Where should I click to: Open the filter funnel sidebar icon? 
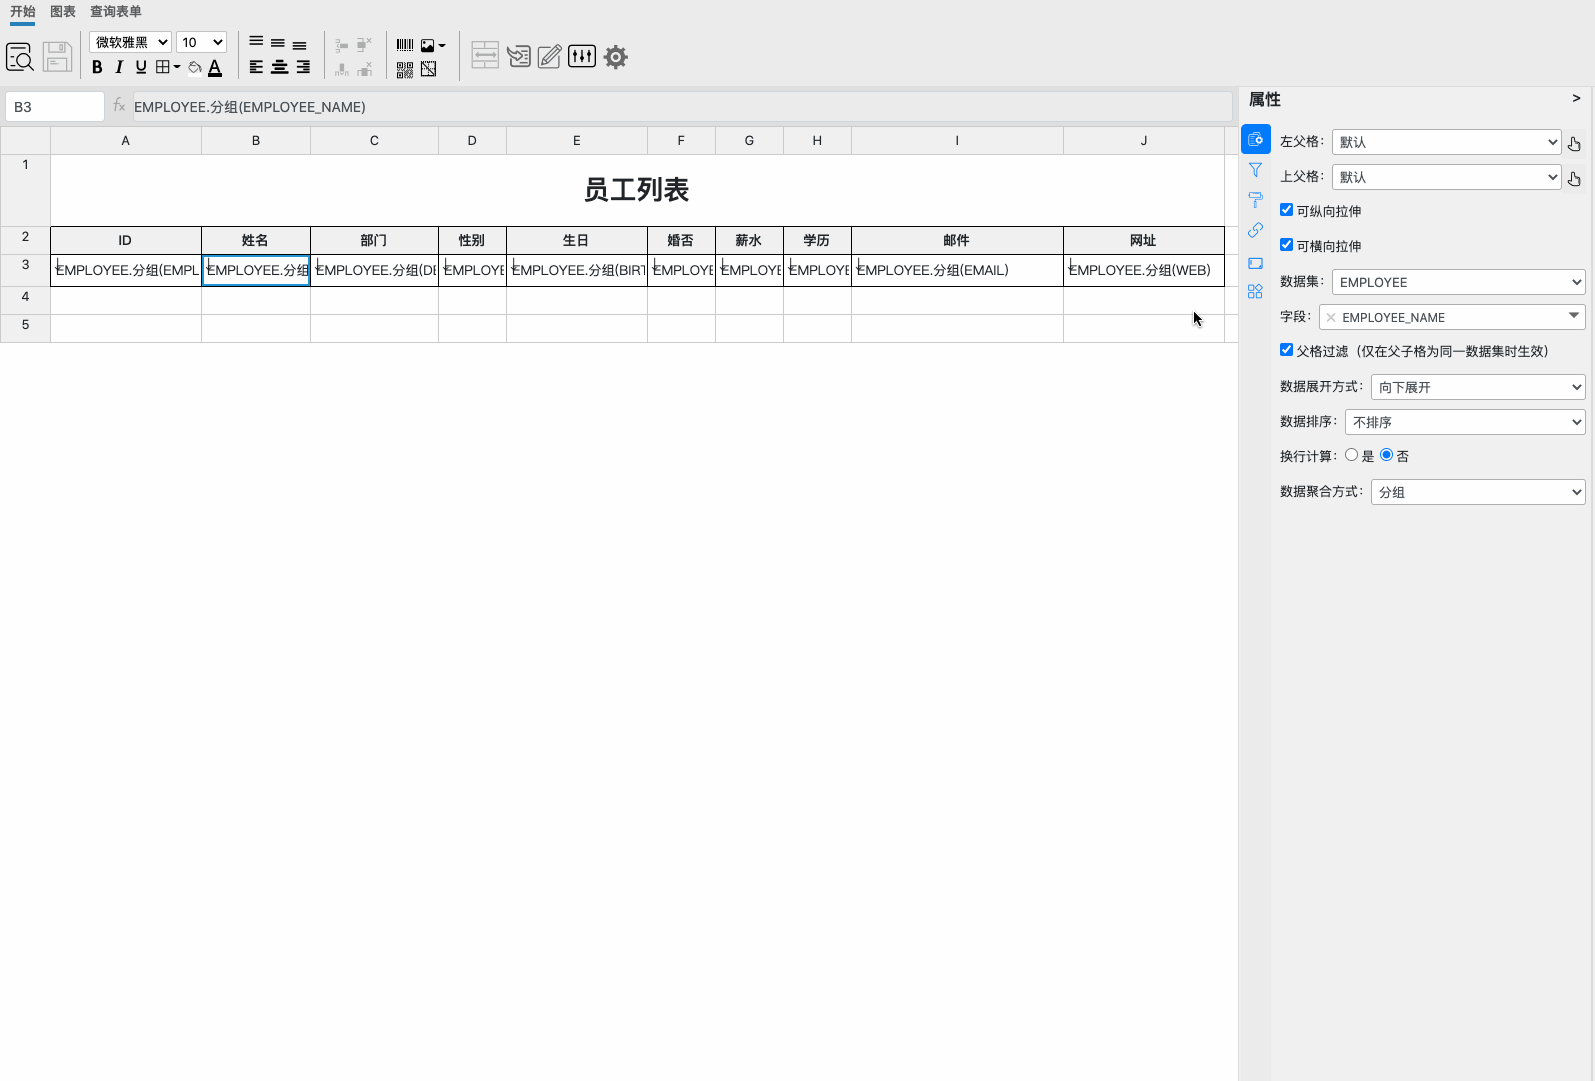1256,170
